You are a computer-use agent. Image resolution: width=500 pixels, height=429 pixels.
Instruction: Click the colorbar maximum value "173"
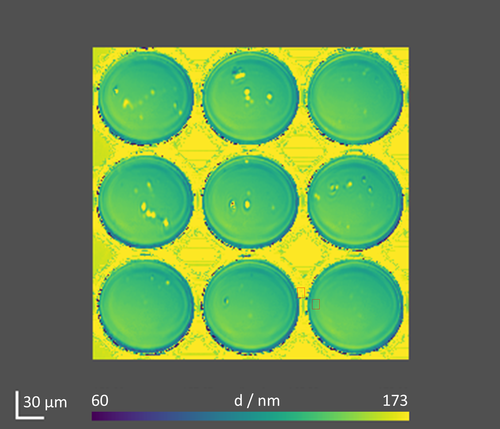(x=395, y=401)
